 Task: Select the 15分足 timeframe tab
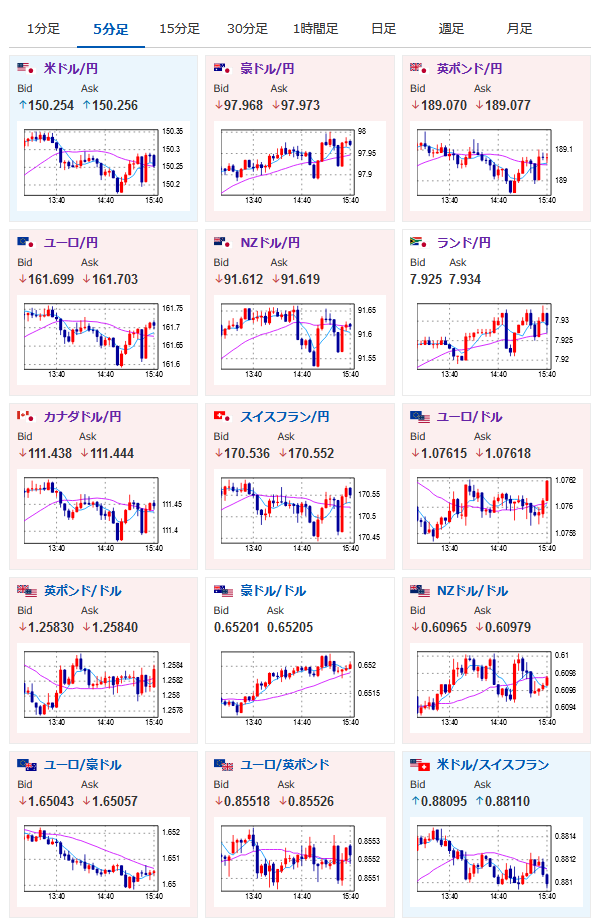[x=179, y=29]
